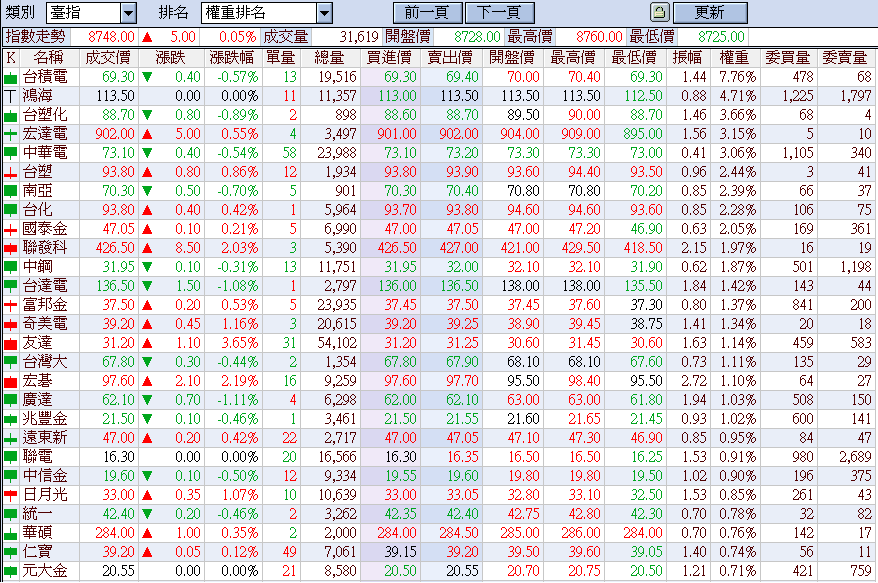Select the stock name 華碩
The height and width of the screenshot is (583, 878).
[38, 533]
